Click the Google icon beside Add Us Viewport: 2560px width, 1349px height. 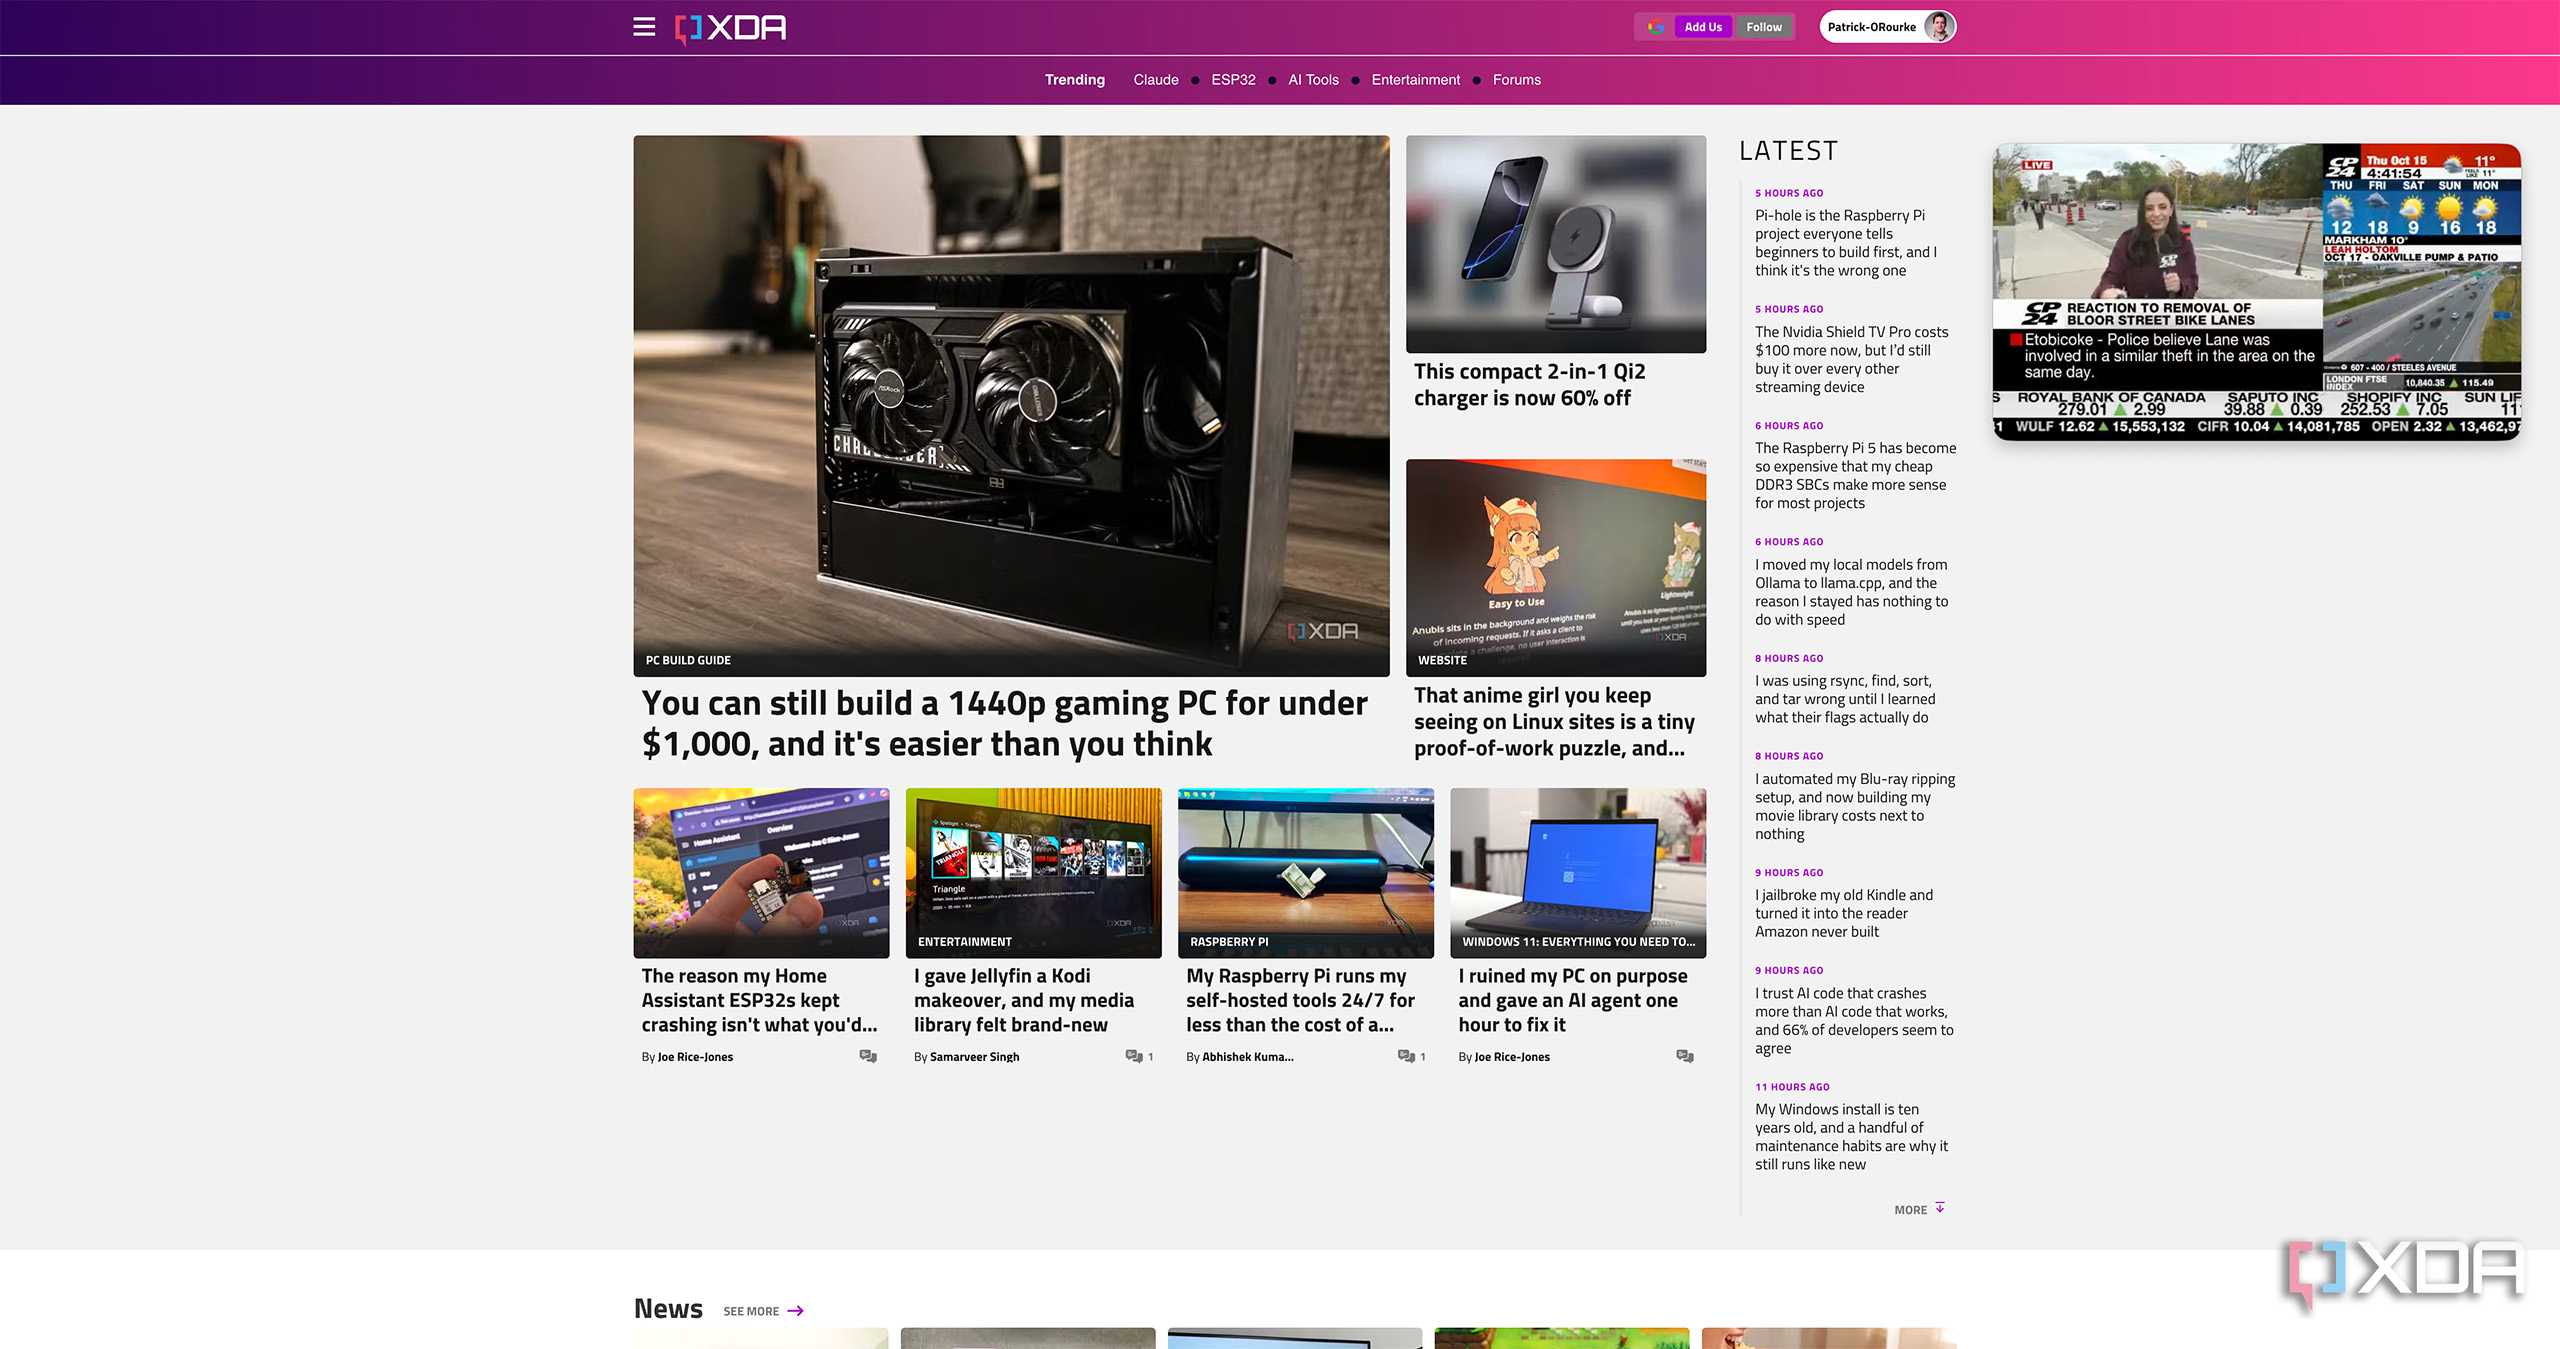pyautogui.click(x=1656, y=27)
